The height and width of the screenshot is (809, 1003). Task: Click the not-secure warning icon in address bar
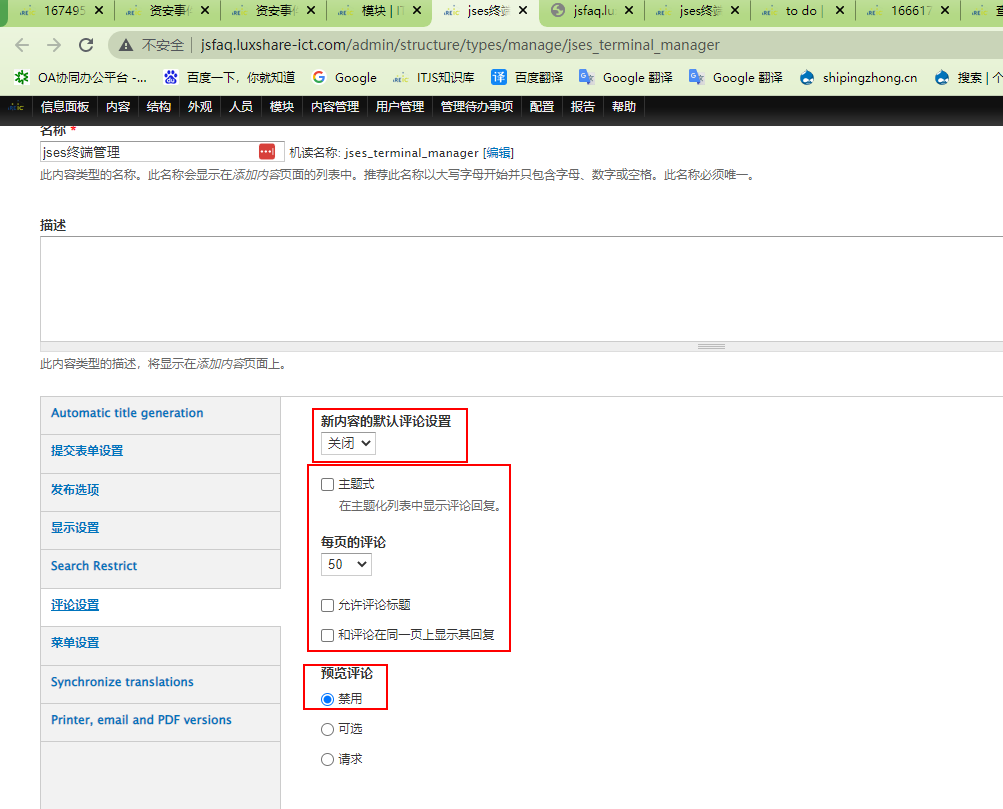[x=126, y=45]
